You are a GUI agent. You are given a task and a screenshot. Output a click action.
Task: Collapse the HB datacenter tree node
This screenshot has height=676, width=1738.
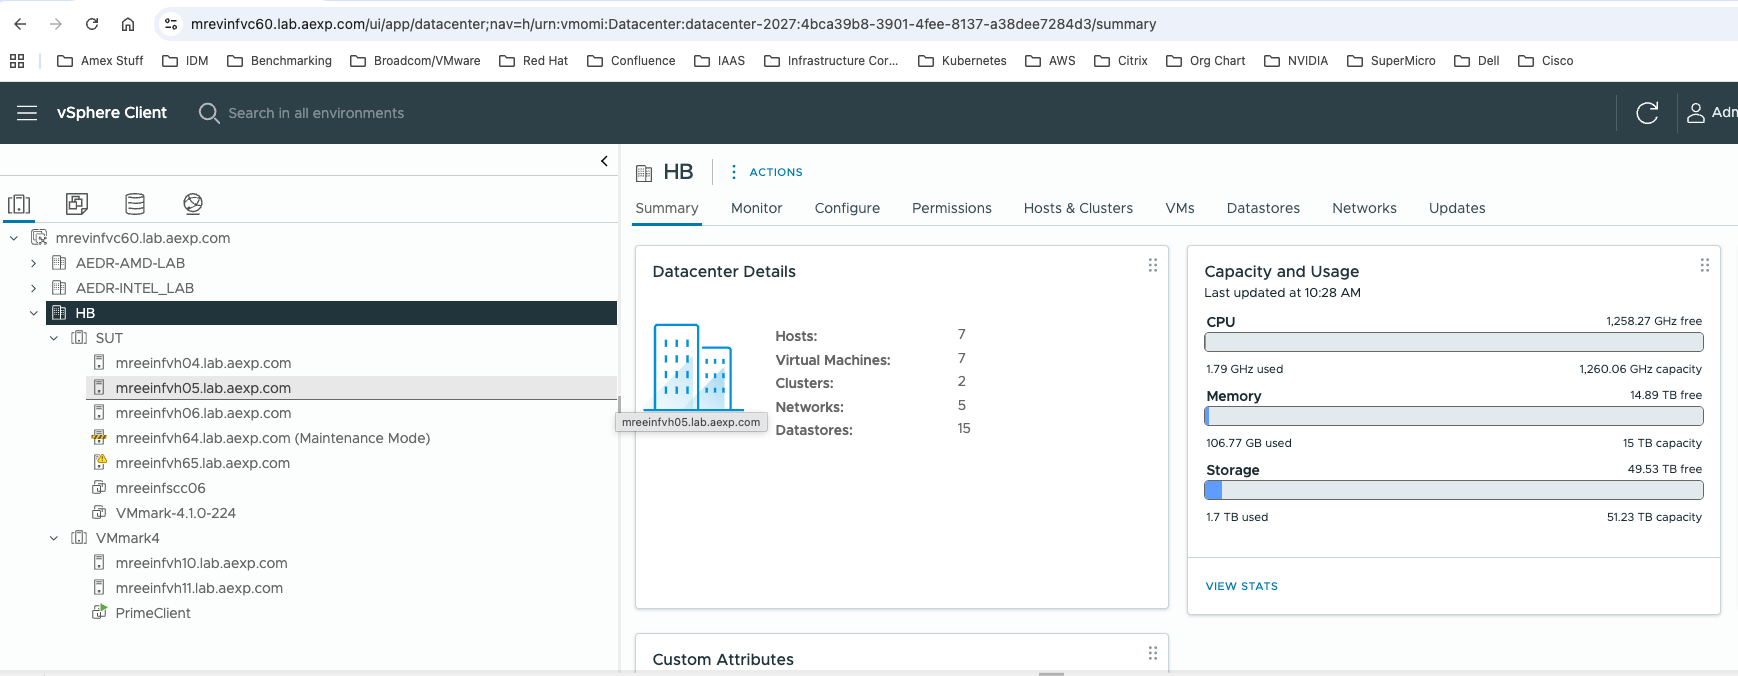34,313
